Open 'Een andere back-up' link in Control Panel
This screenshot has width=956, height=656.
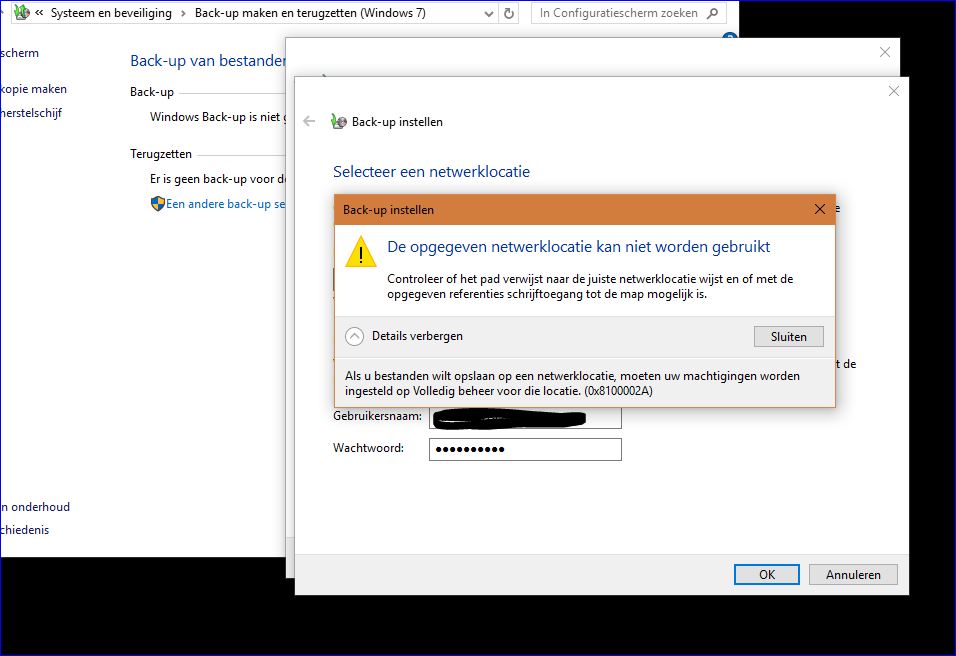(226, 204)
